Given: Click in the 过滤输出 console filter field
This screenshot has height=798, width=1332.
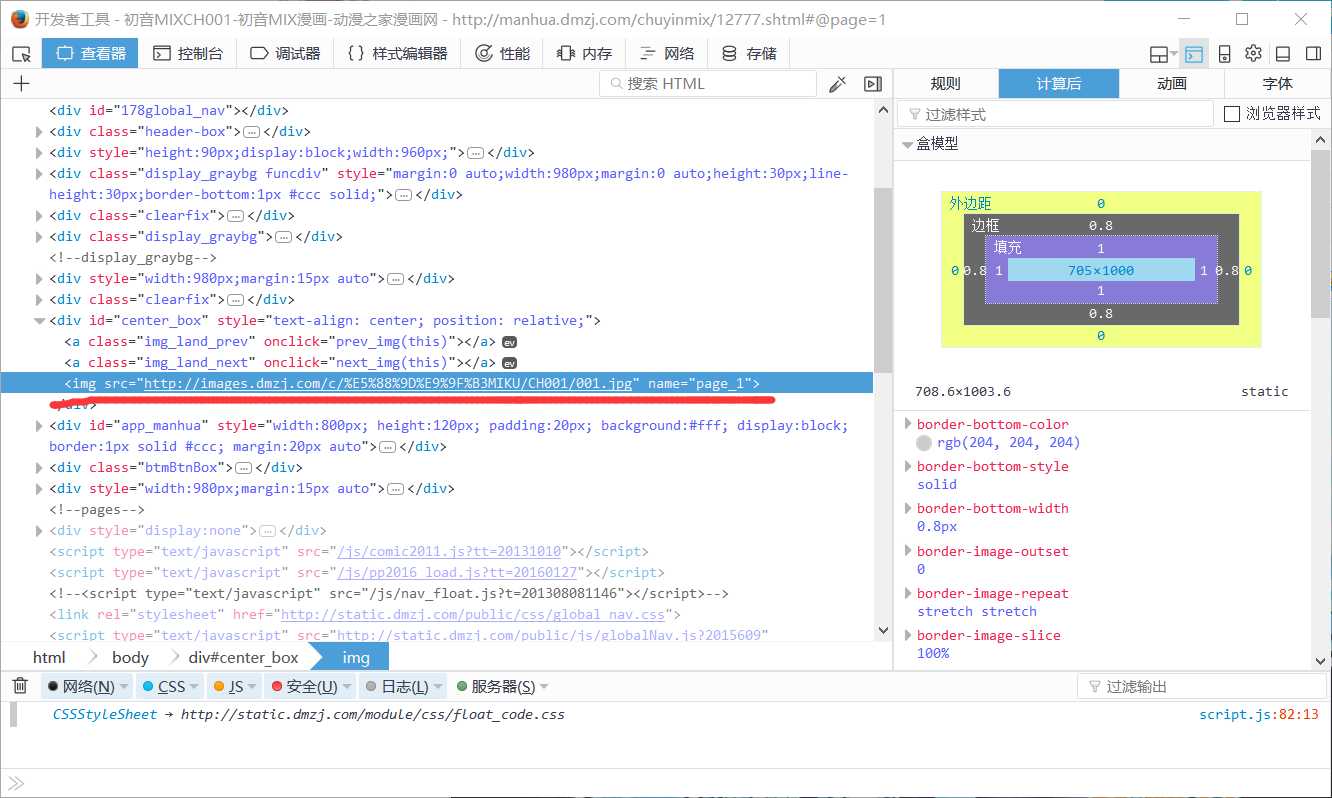Looking at the screenshot, I should 1200,687.
